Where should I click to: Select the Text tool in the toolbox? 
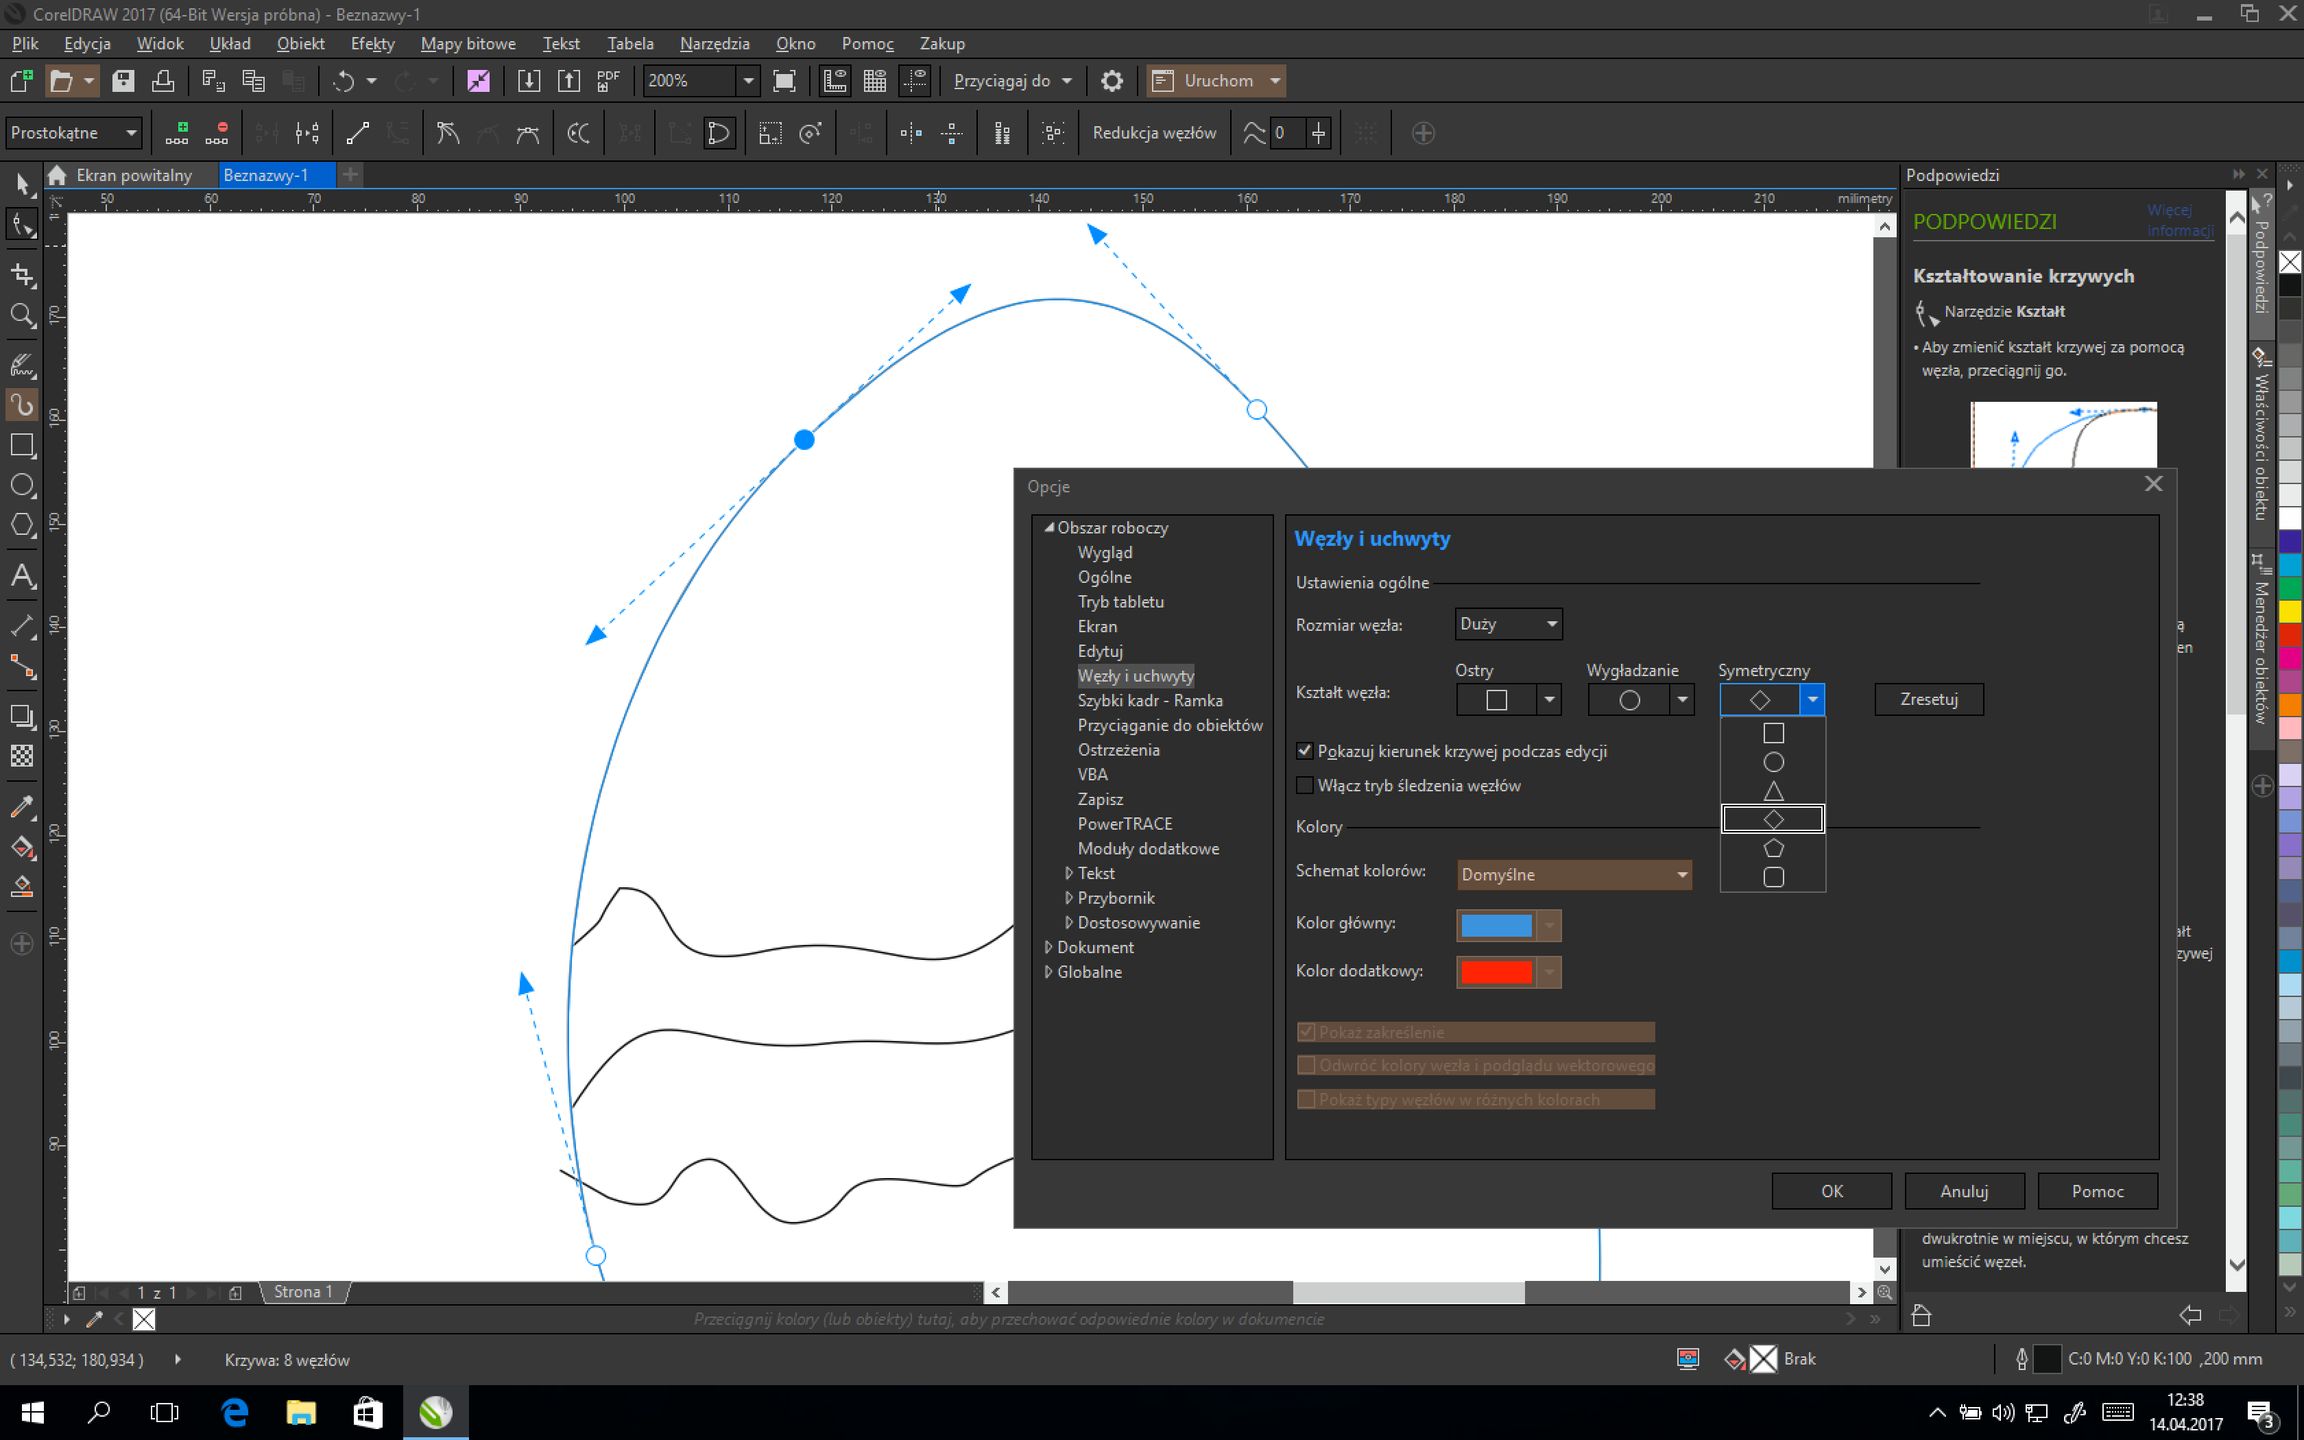pyautogui.click(x=22, y=576)
